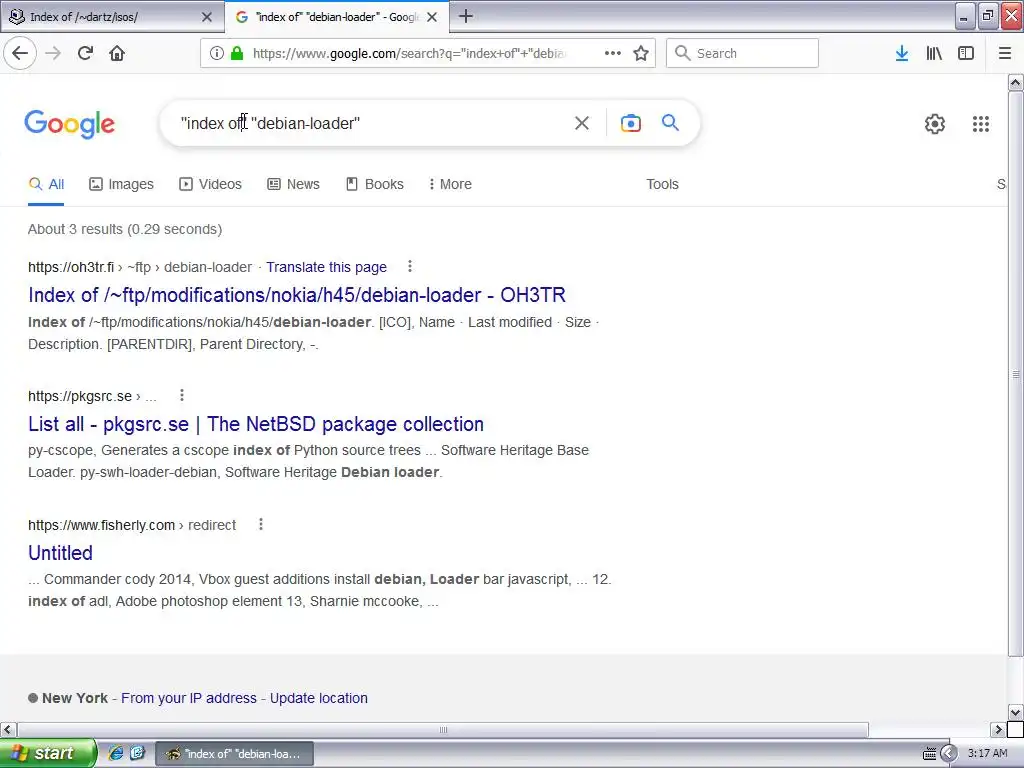This screenshot has width=1024, height=768.
Task: Switch to Images results
Action: point(121,184)
